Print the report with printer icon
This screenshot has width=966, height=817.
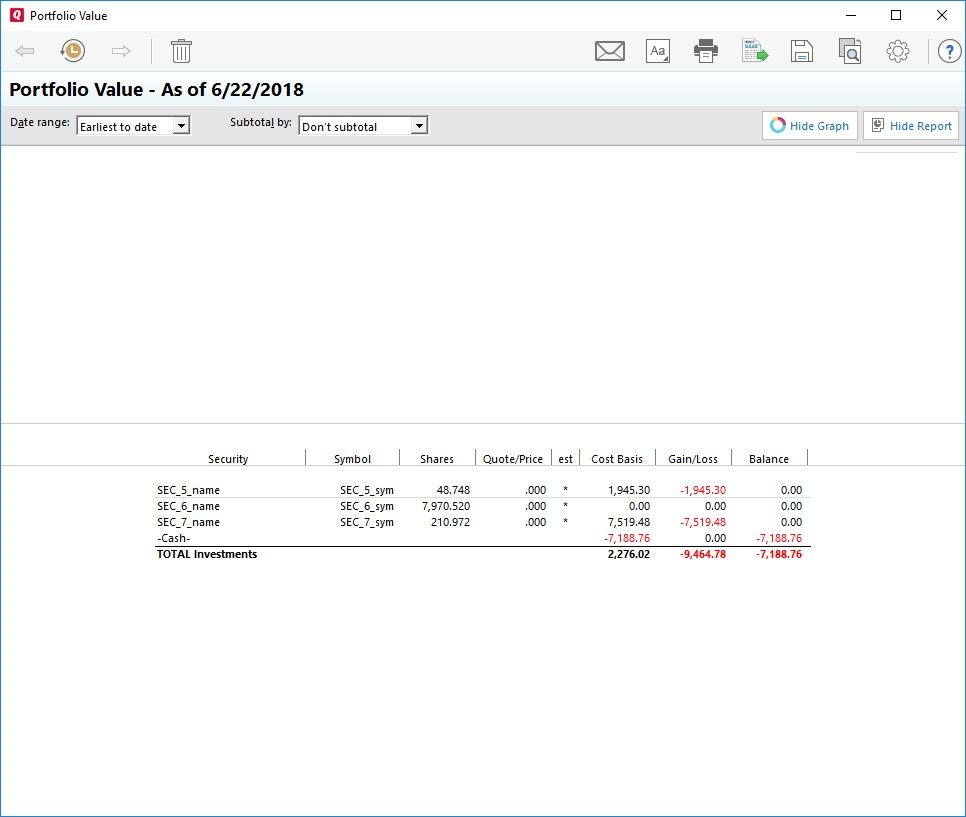pyautogui.click(x=706, y=51)
